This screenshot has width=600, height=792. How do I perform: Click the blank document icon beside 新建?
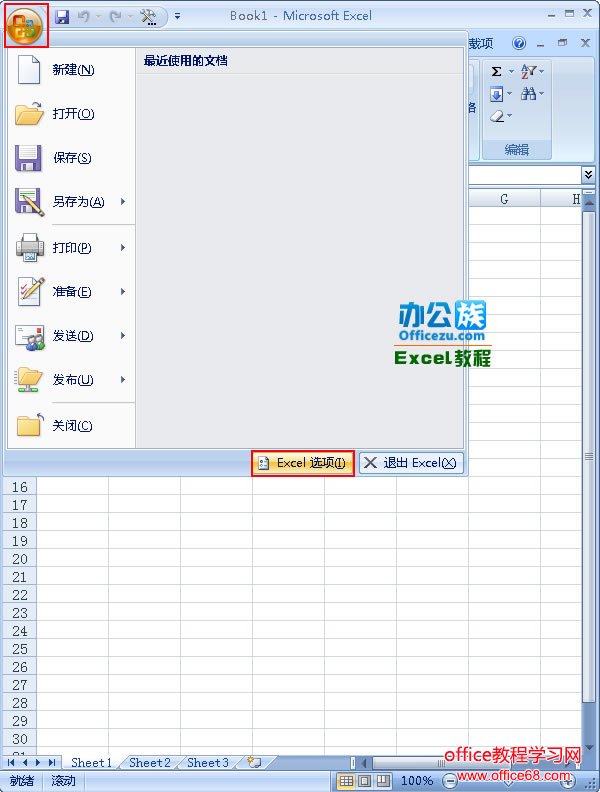(29, 70)
